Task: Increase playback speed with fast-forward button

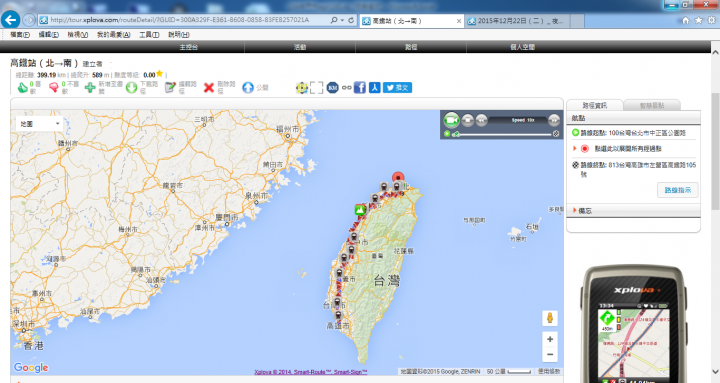Action: point(554,120)
